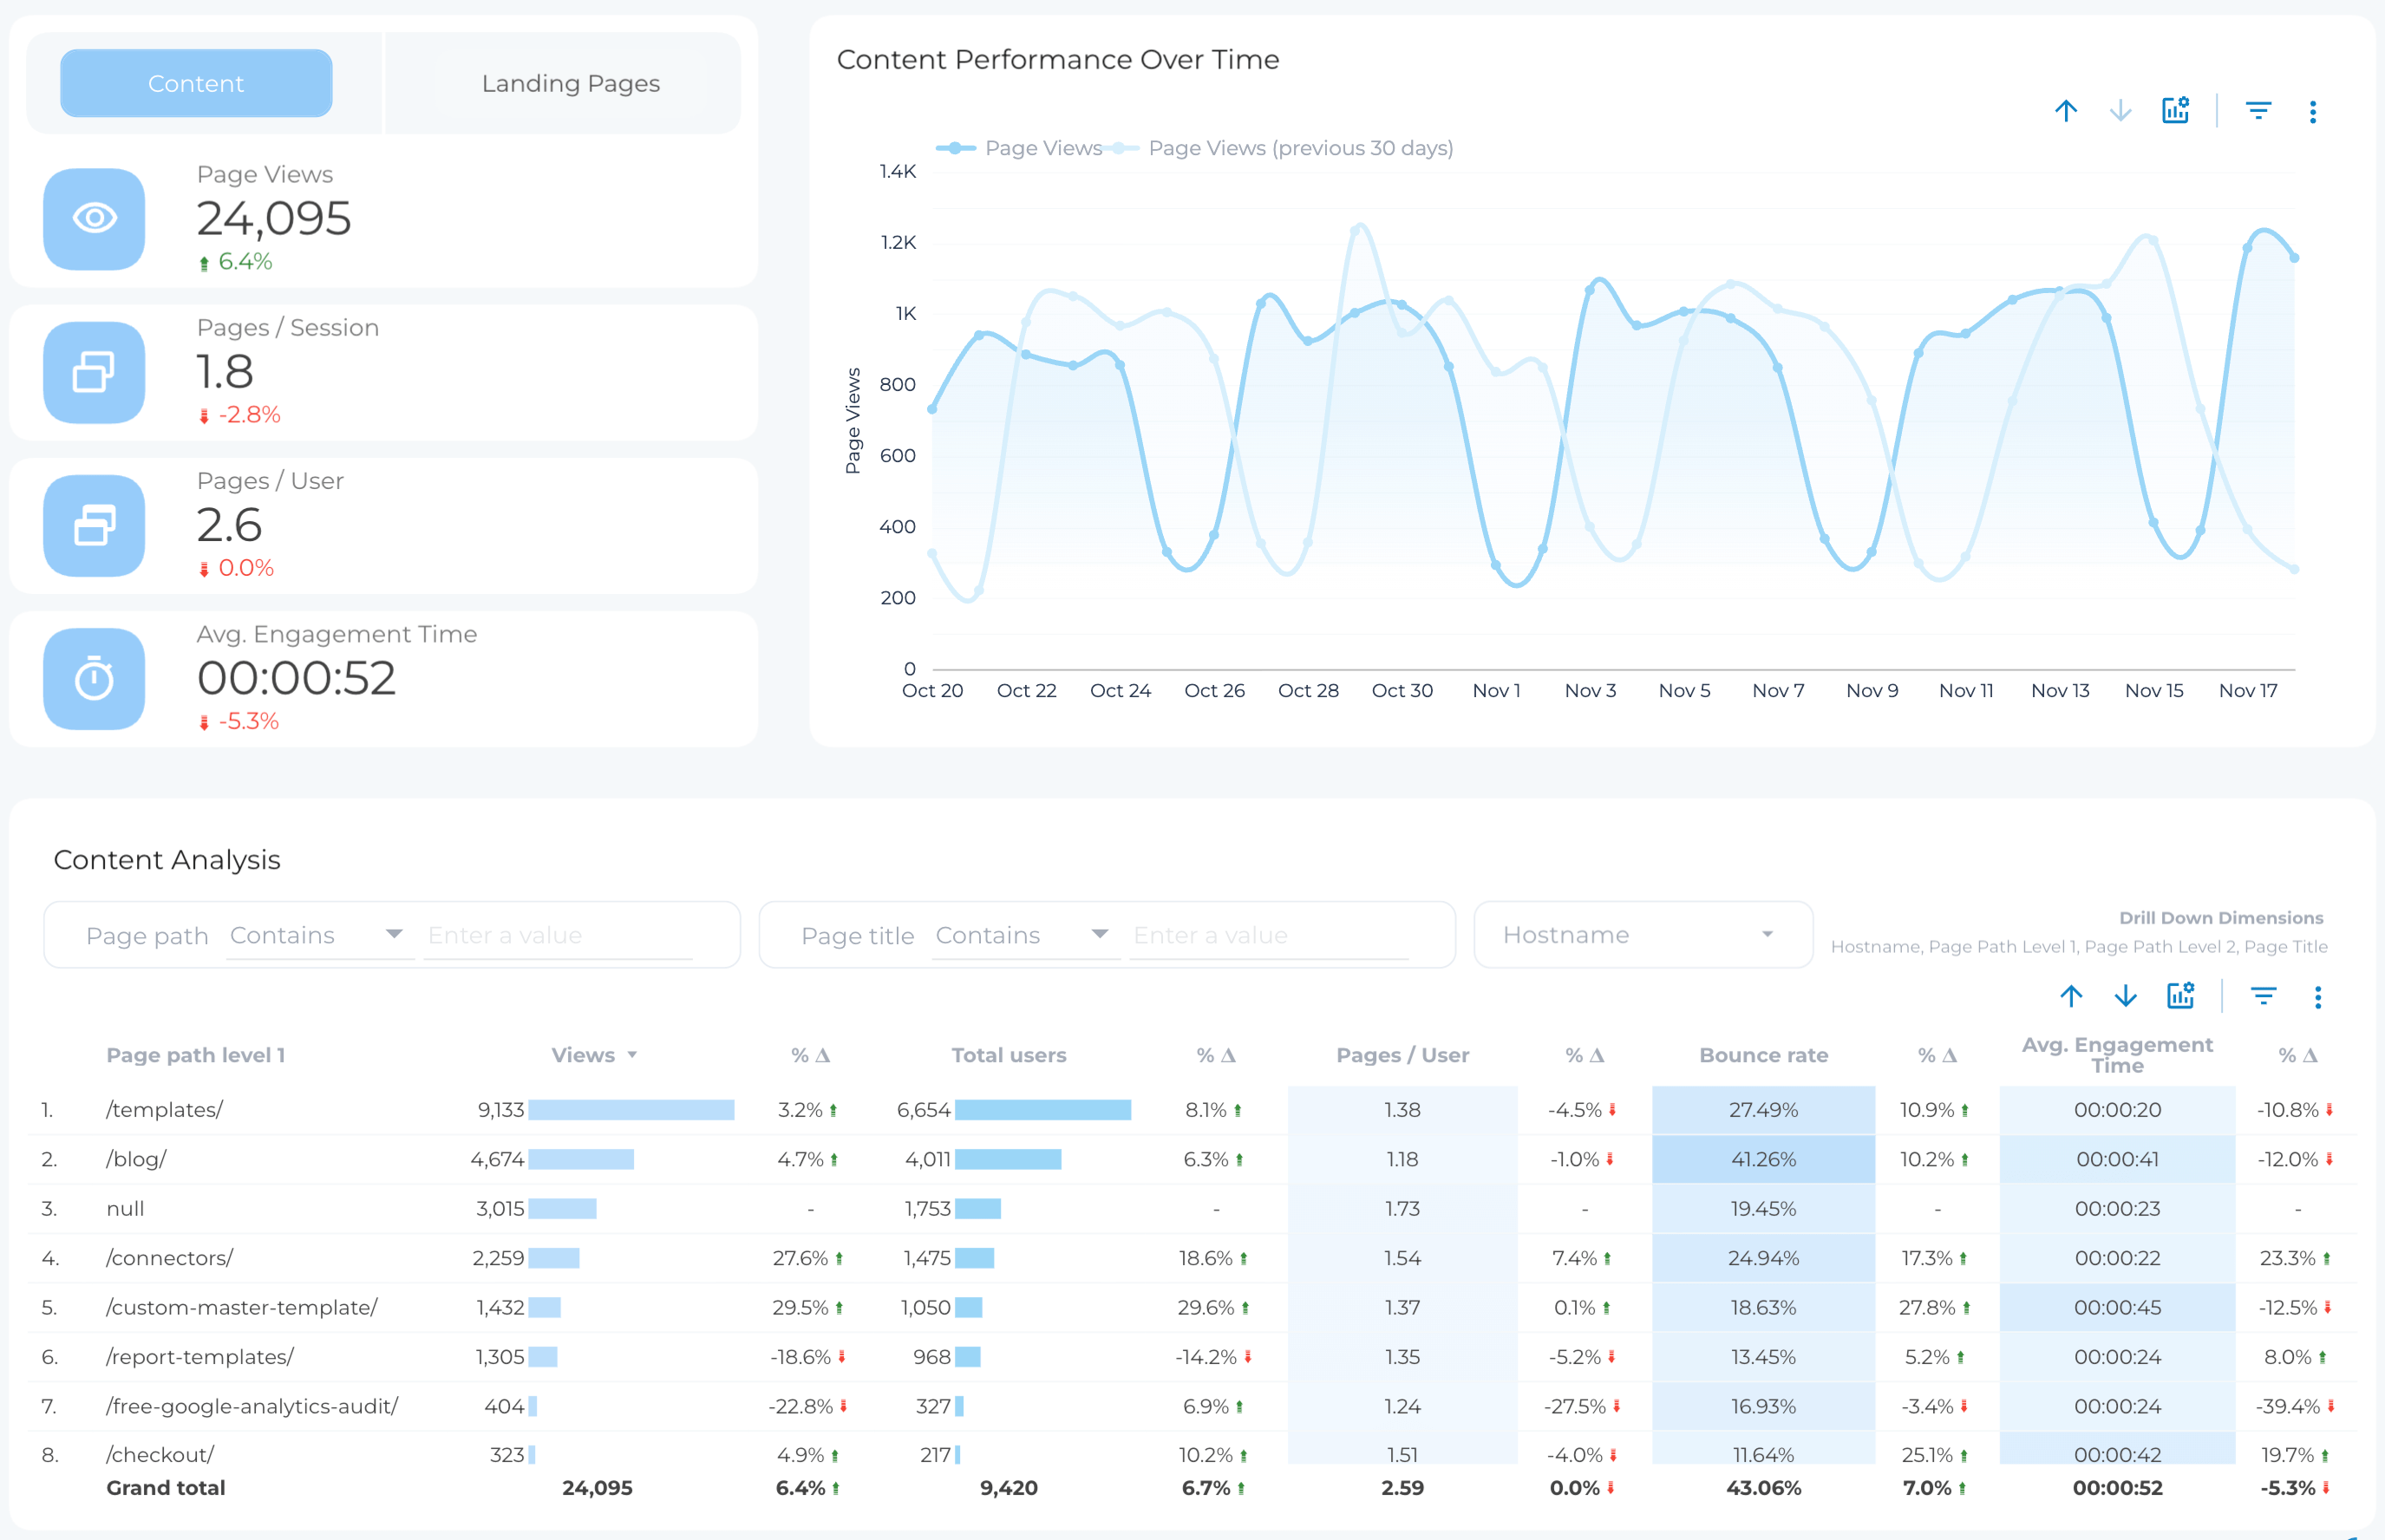The width and height of the screenshot is (2385, 1540).
Task: Open the three-dot menu on the chart
Action: (2313, 111)
